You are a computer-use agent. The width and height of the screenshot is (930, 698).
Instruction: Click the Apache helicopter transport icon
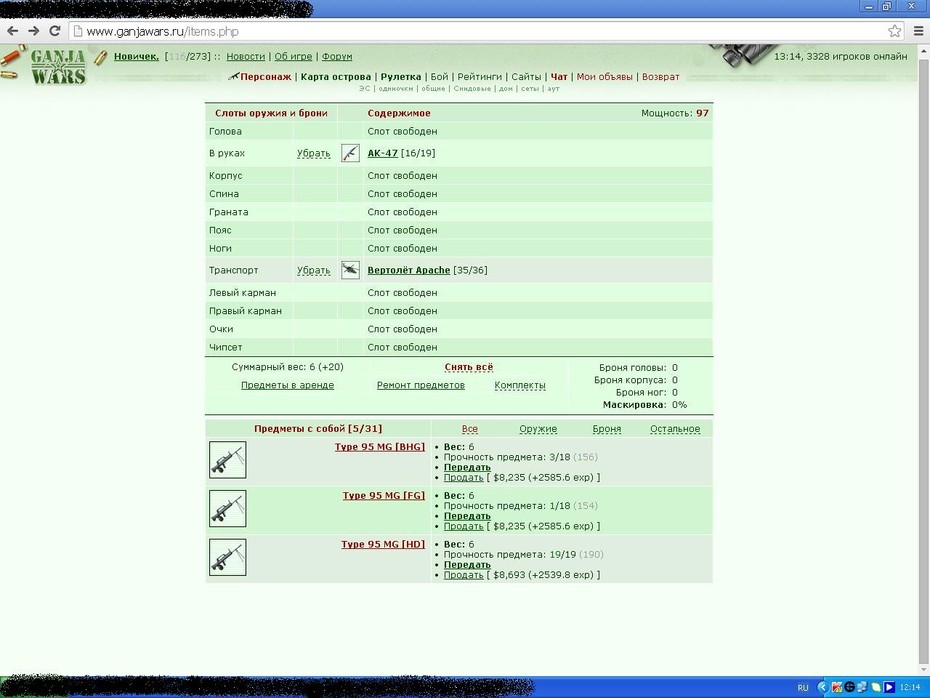(x=350, y=270)
